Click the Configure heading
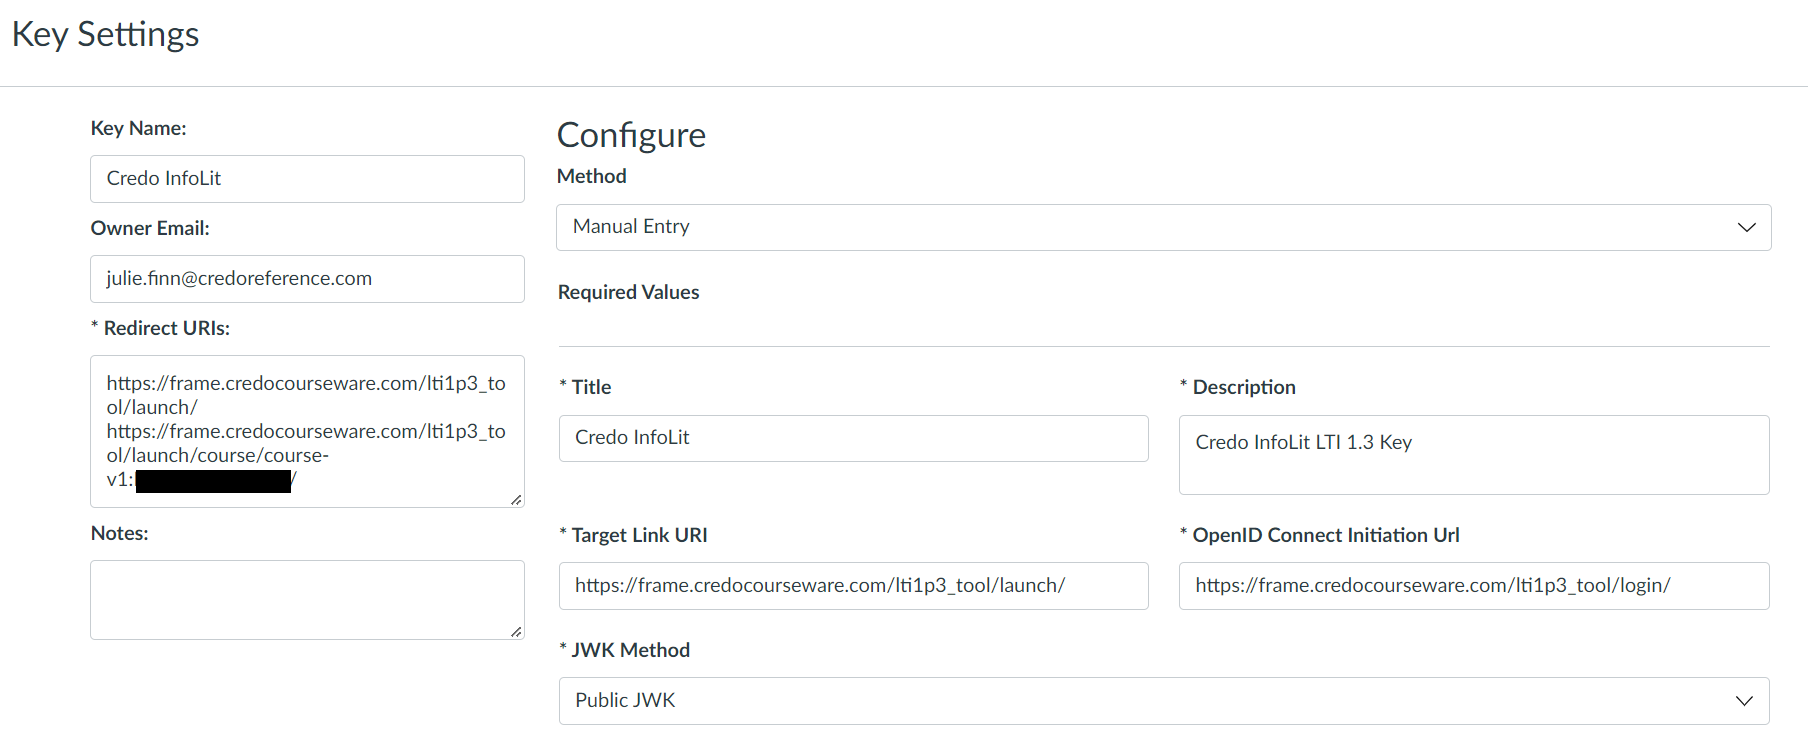 pos(631,135)
